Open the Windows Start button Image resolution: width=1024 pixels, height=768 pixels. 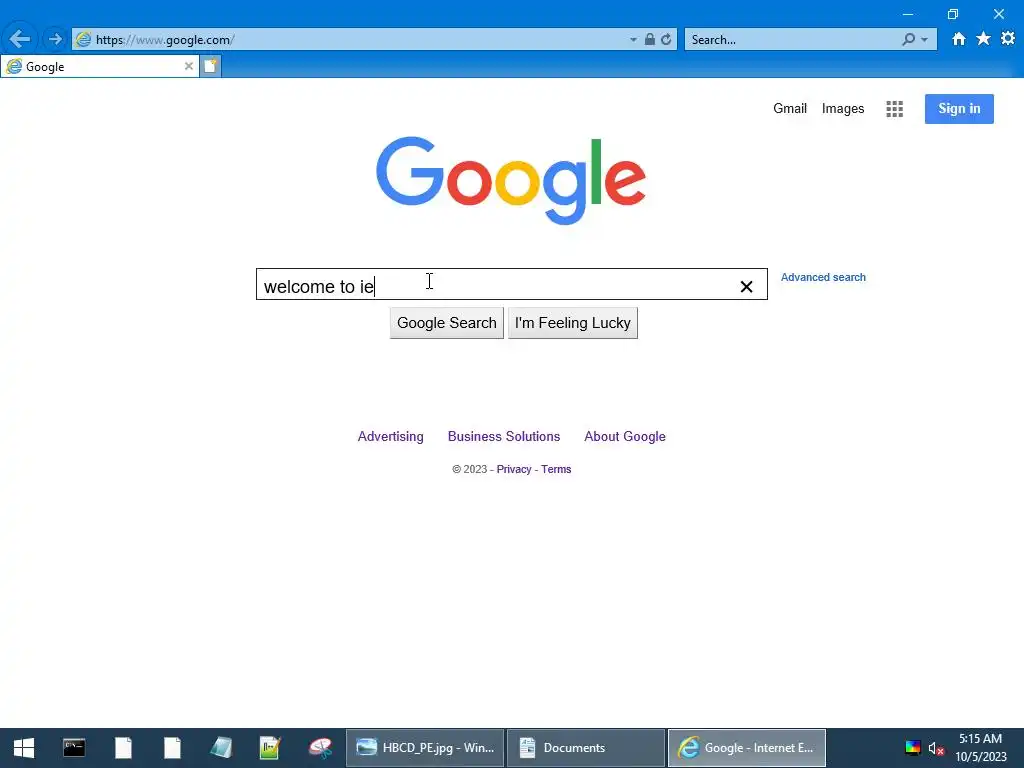tap(24, 748)
